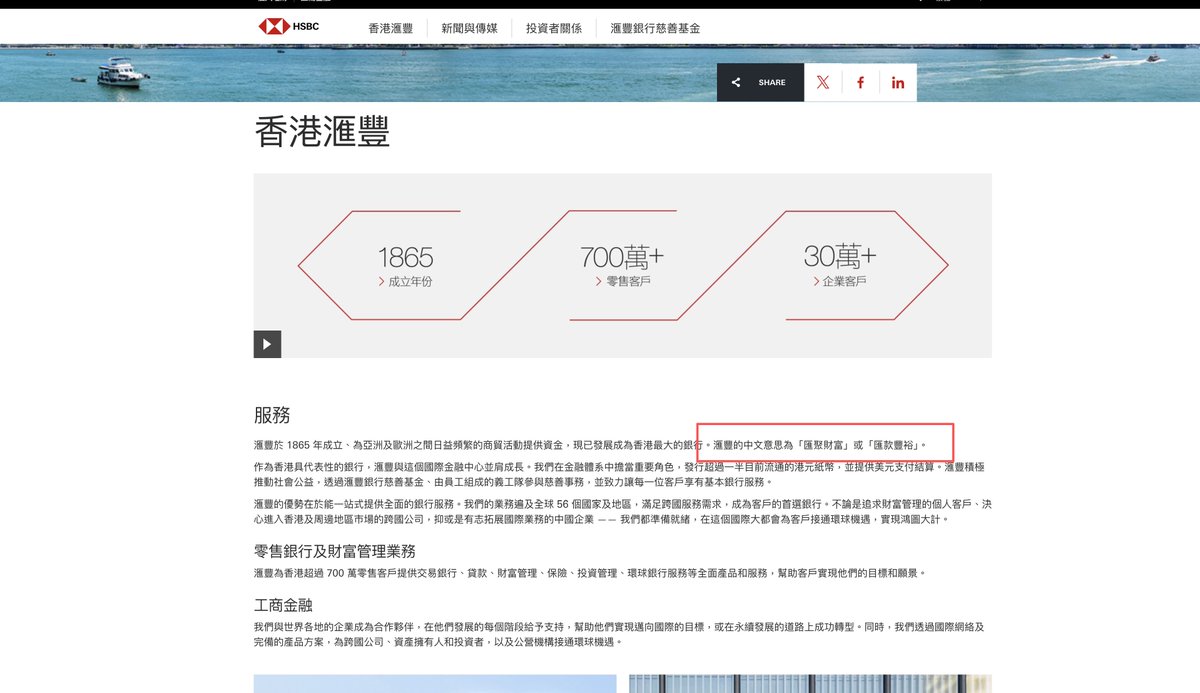Open 滙豐銀行慈善基金 in the top navigation
This screenshot has height=693, width=1200.
point(655,28)
